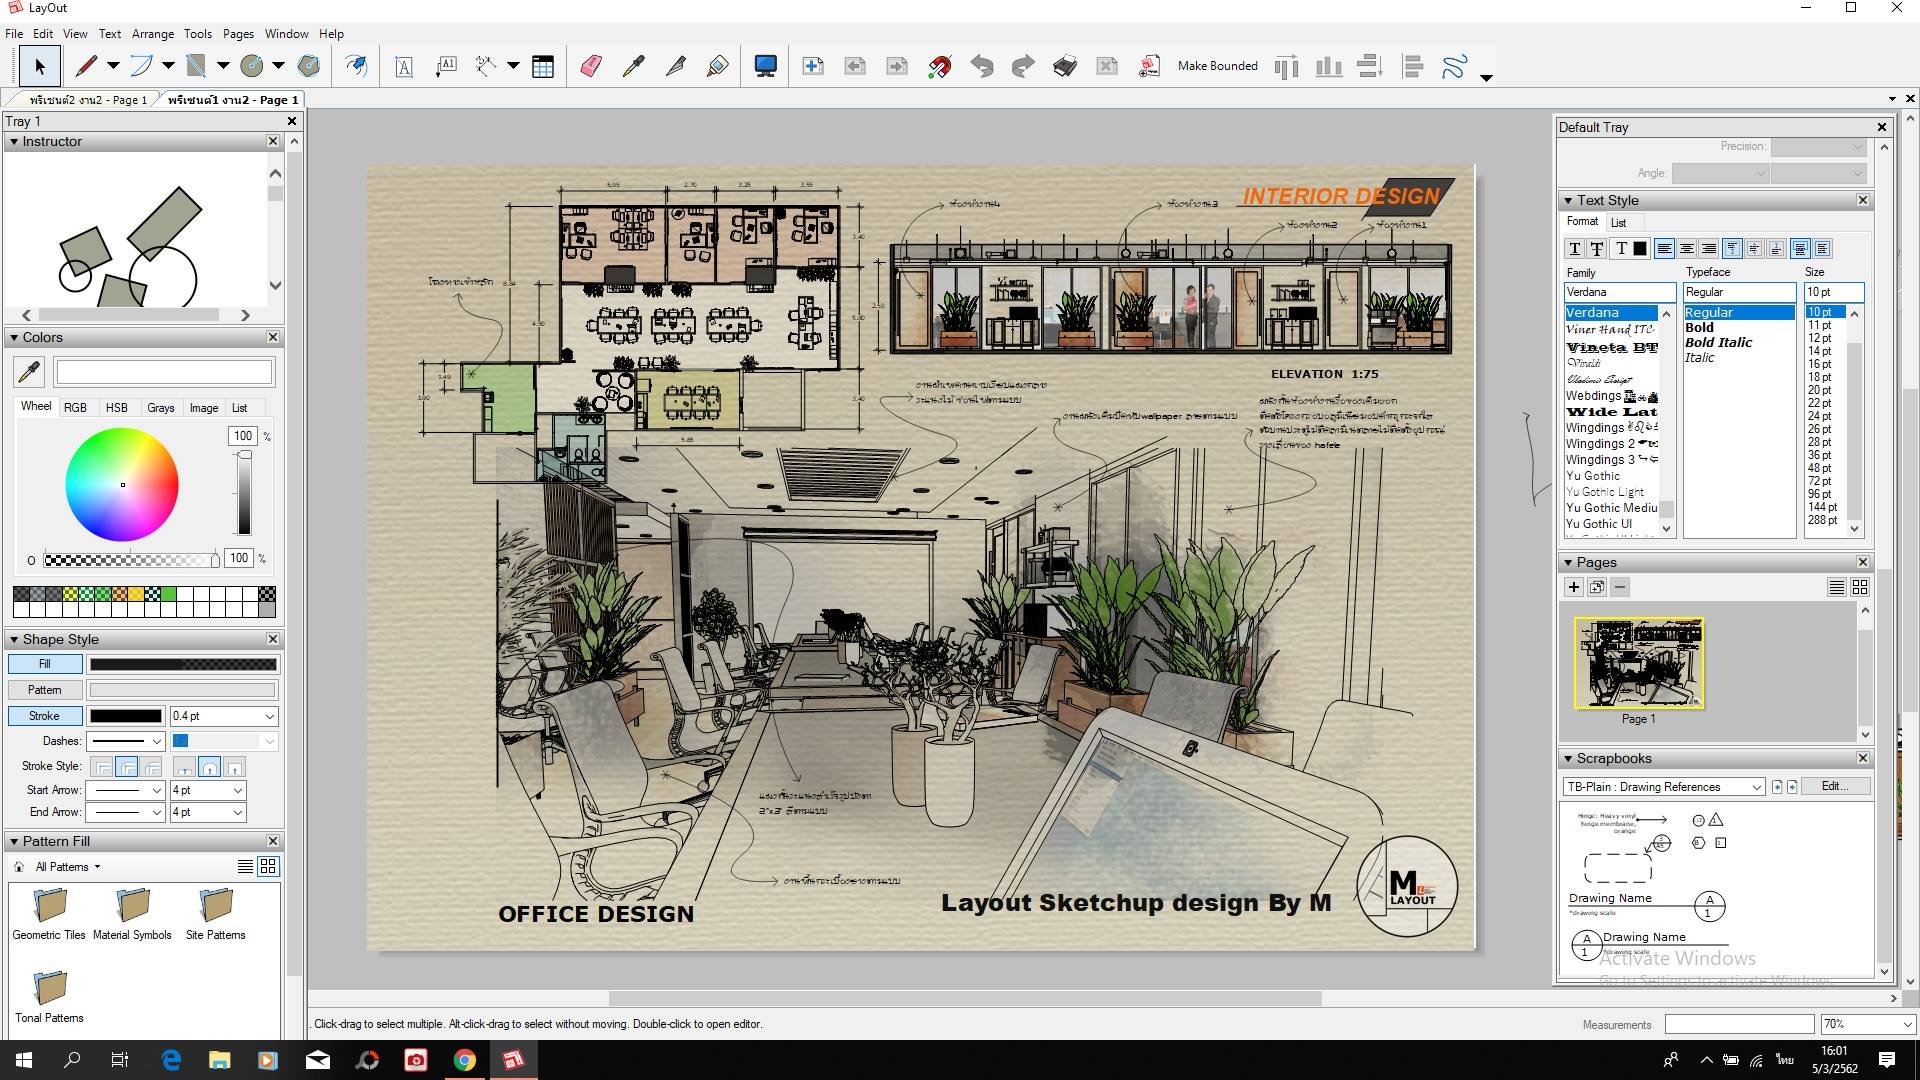Switch Pages panel to grid view
Image resolution: width=1920 pixels, height=1080 pixels.
(1860, 587)
